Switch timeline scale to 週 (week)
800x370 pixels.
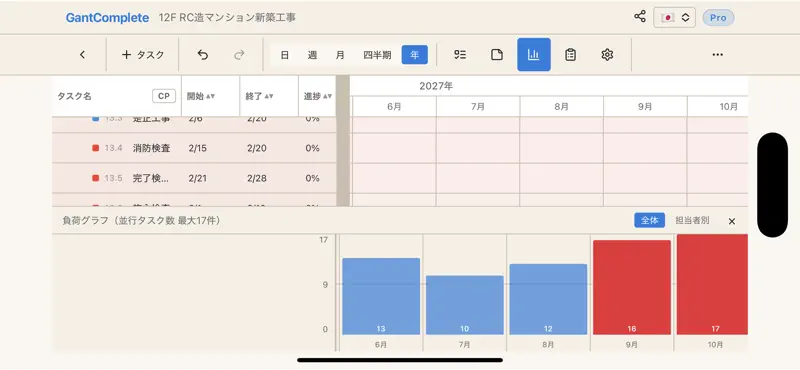coord(312,55)
